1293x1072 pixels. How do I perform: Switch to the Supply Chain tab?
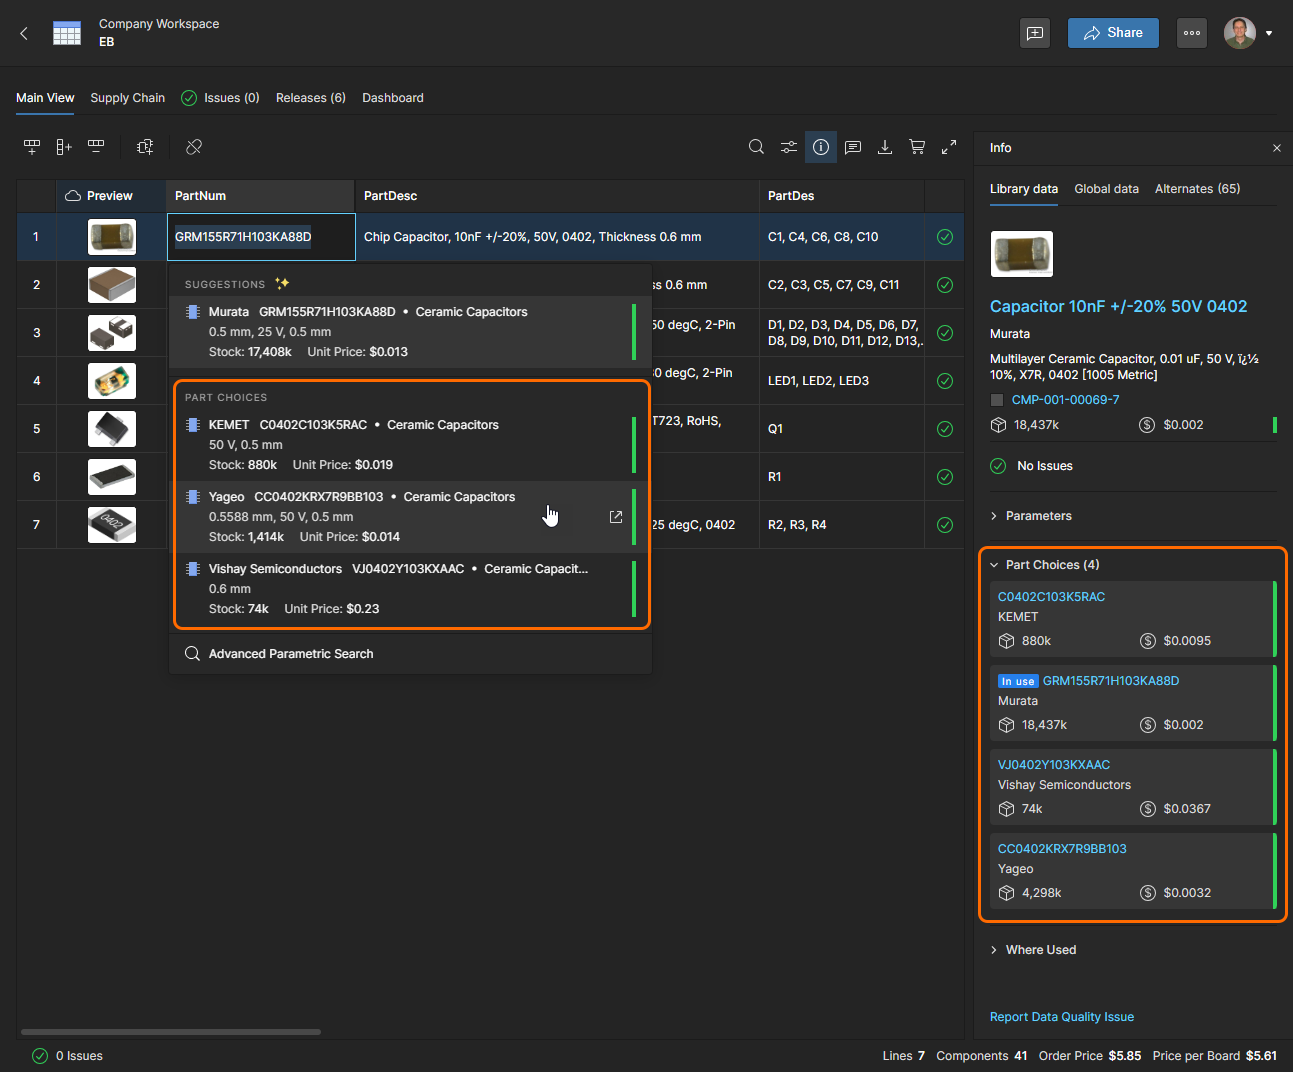pyautogui.click(x=127, y=98)
